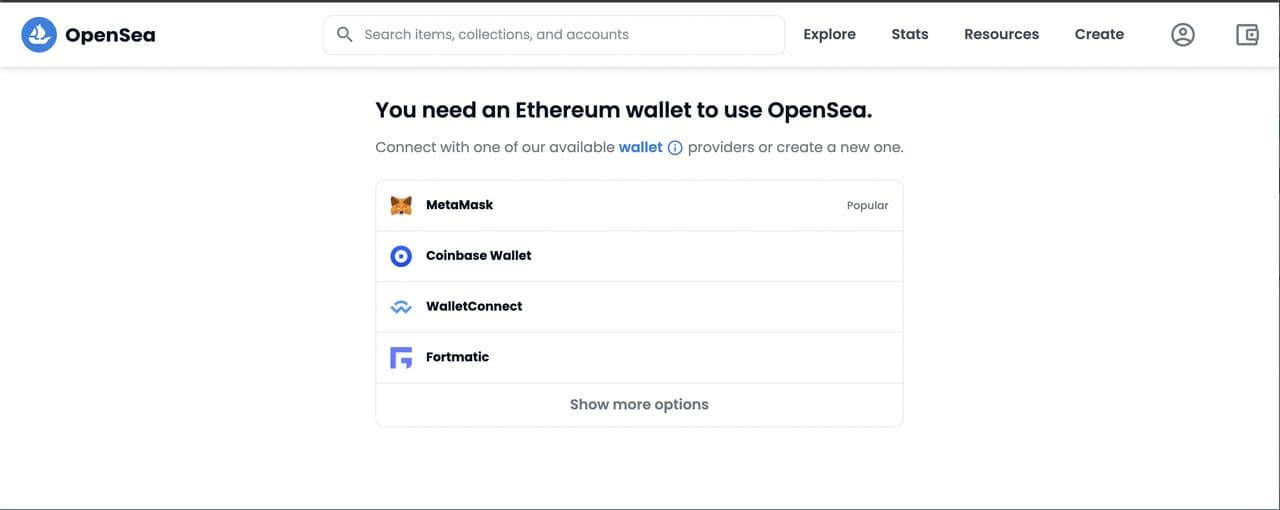Go to the Create page

1099,35
